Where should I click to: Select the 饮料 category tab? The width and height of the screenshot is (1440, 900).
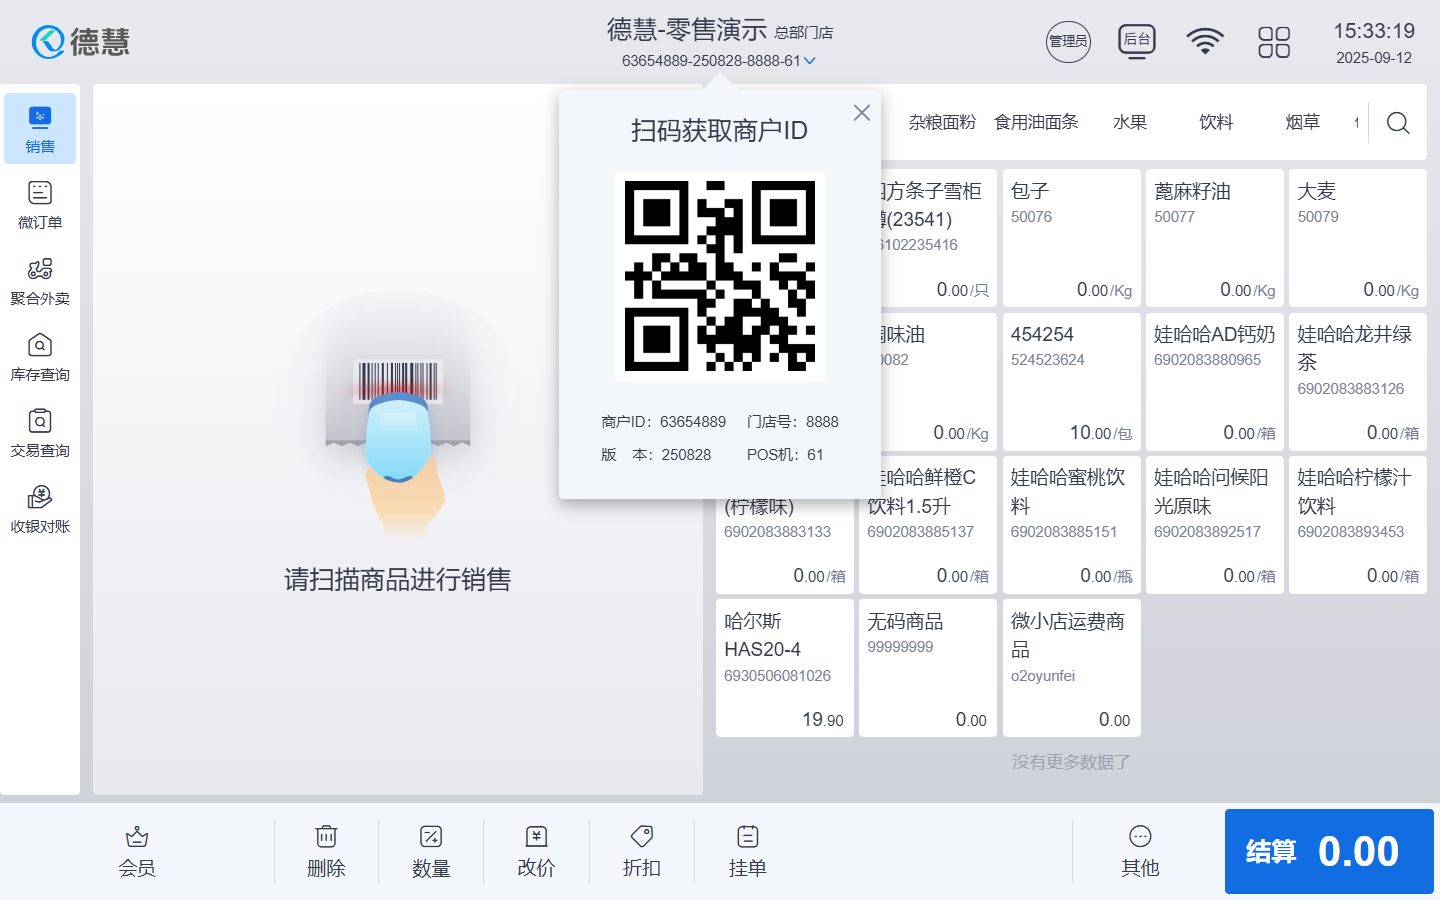1216,122
